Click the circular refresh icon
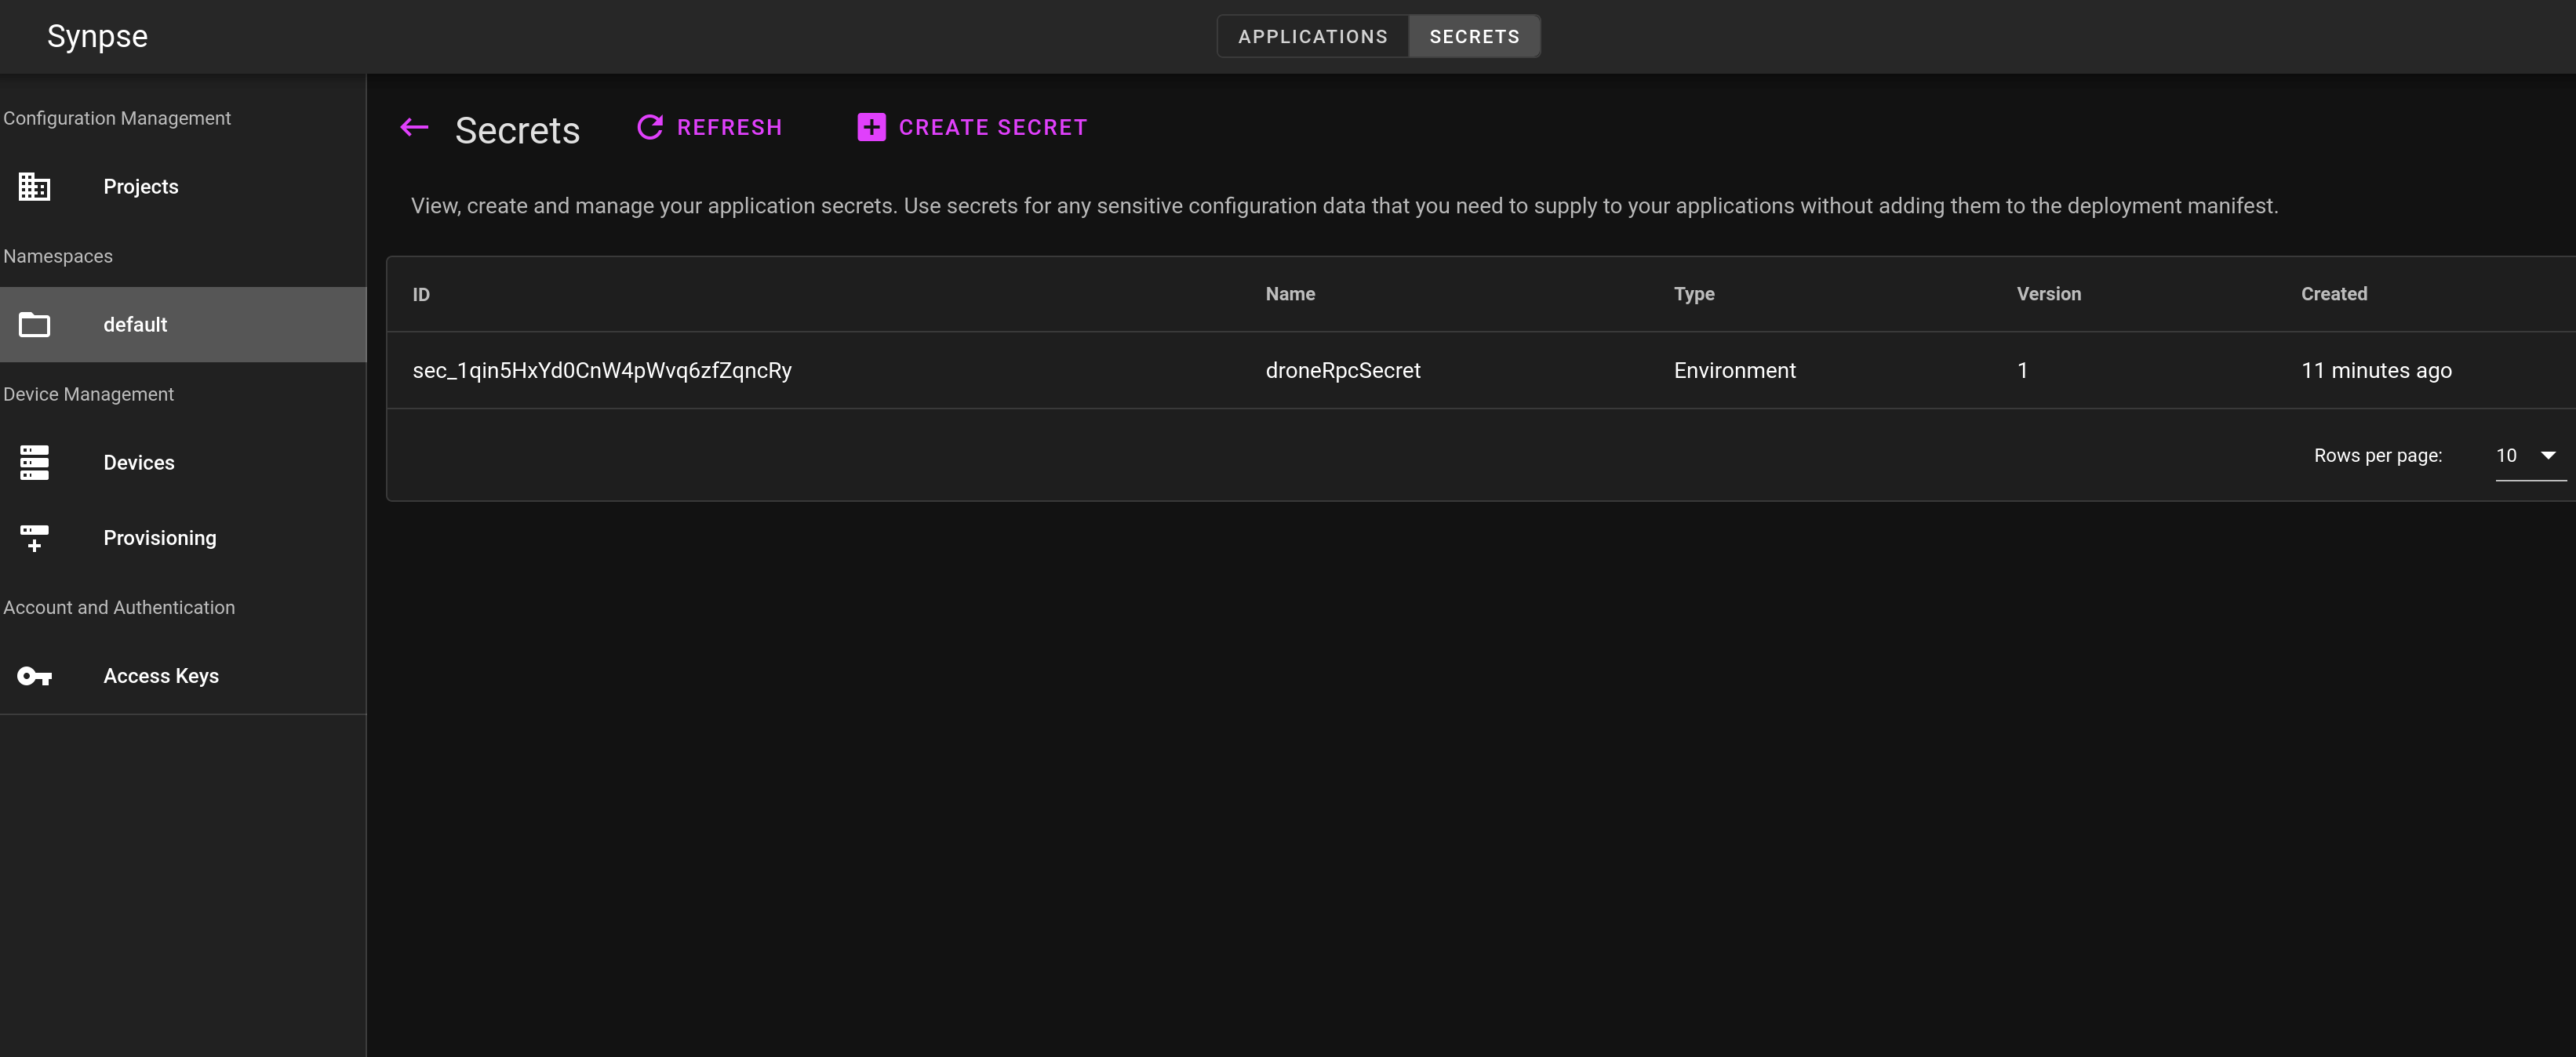Screen dimensions: 2576x1057 pos(650,128)
